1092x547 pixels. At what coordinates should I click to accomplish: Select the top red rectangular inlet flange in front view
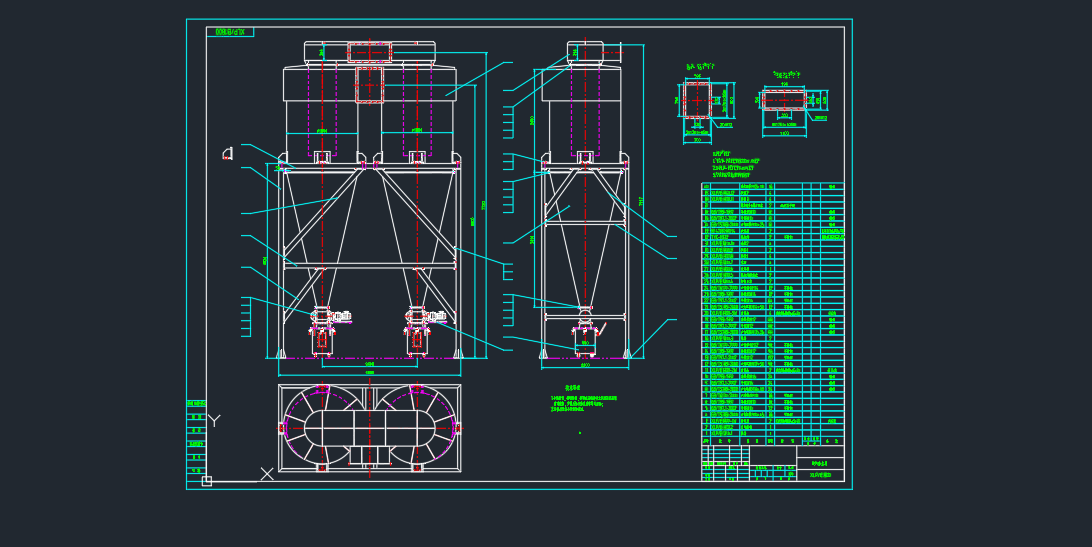pos(369,52)
